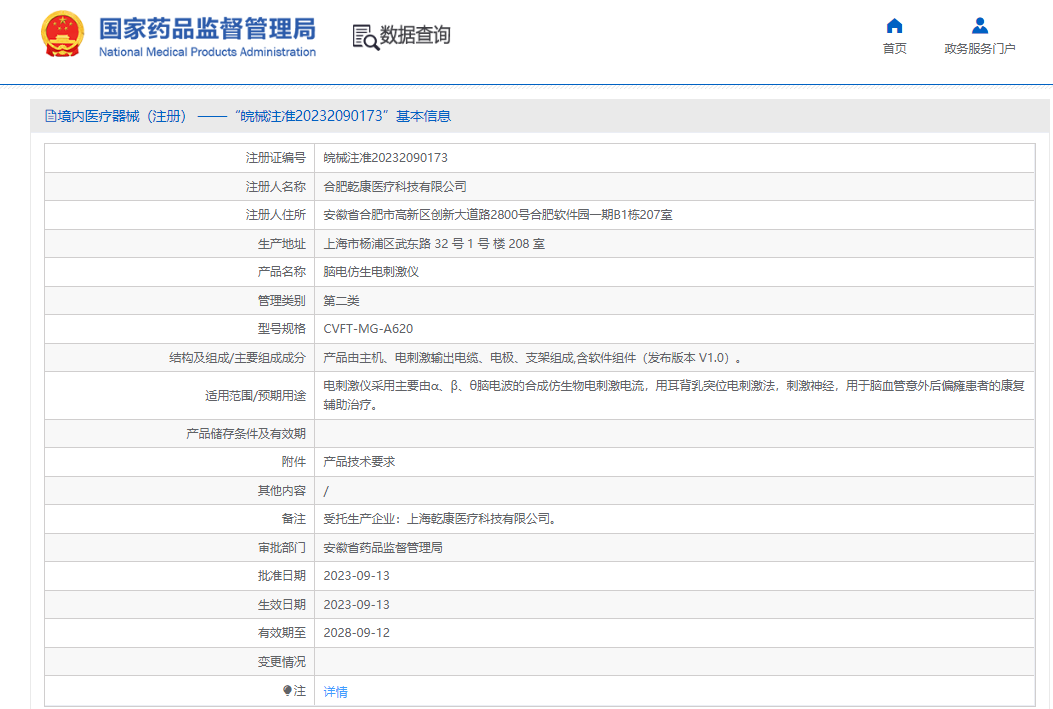Open 政务服务门户 text link
The width and height of the screenshot is (1053, 709).
click(980, 48)
